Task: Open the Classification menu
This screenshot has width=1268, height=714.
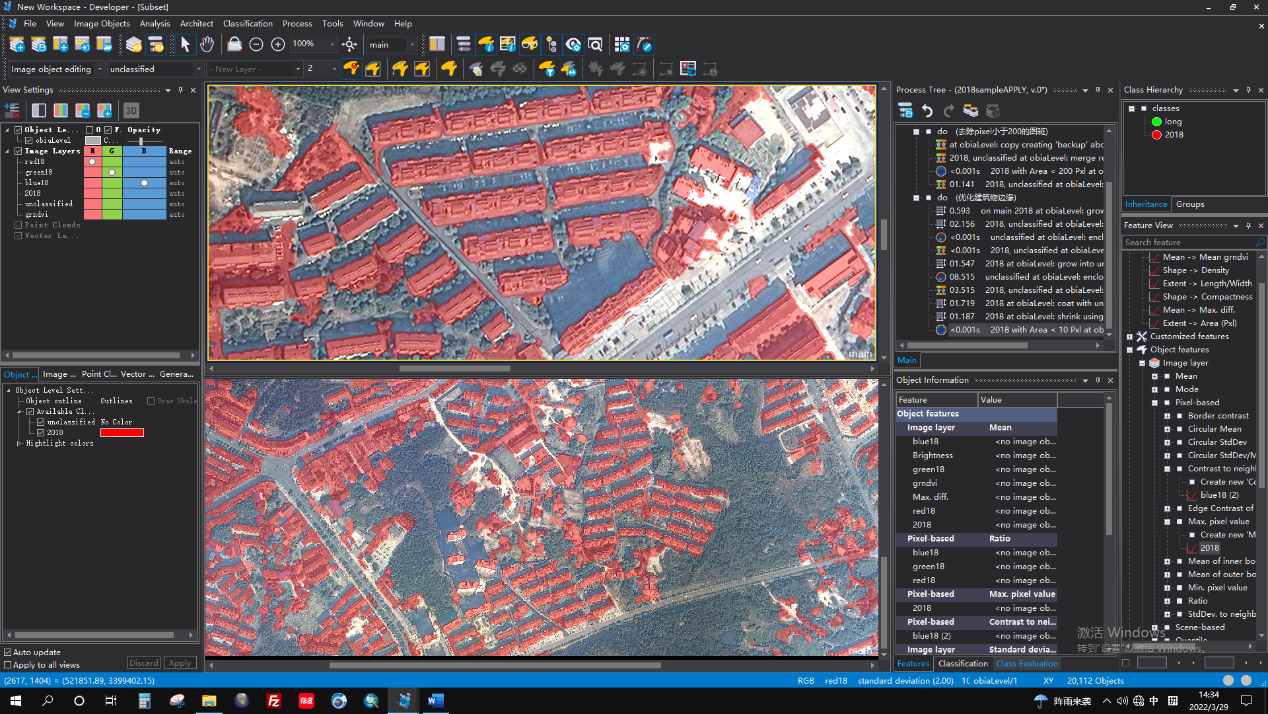Action: [x=247, y=23]
